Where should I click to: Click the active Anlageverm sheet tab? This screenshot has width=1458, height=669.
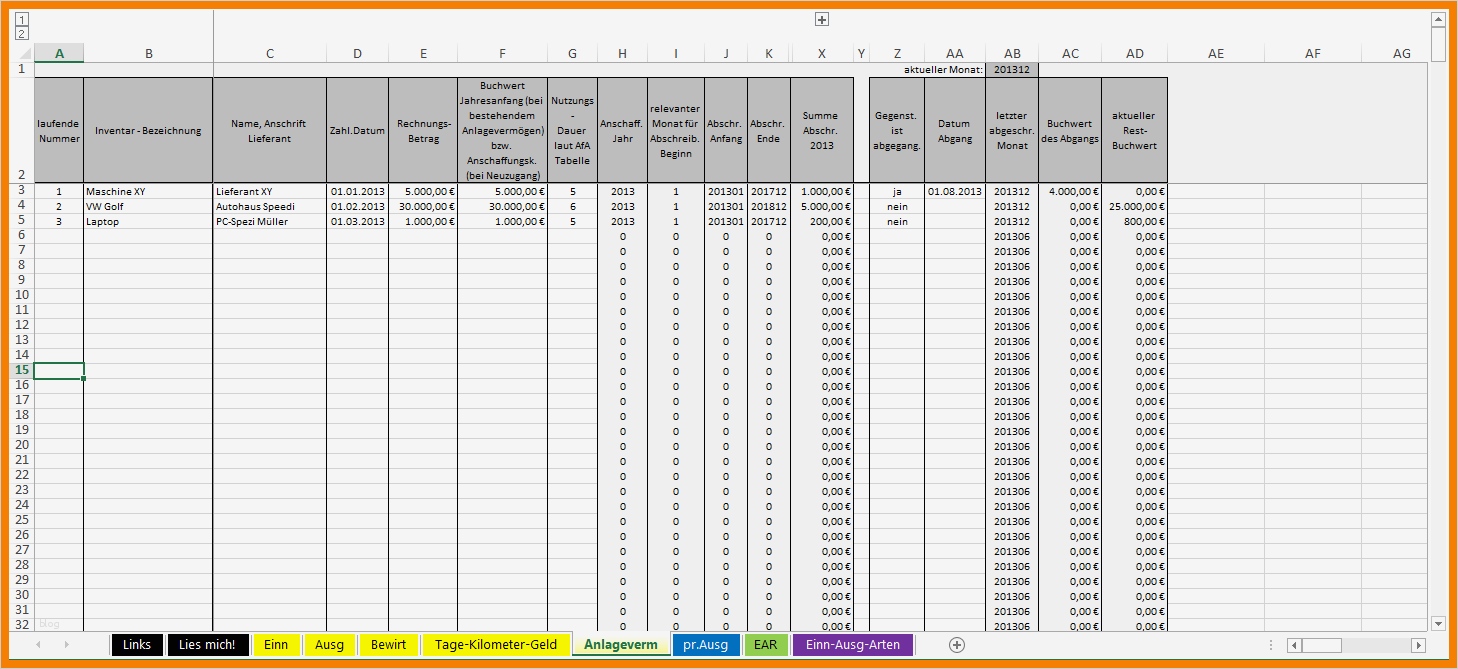tap(620, 645)
